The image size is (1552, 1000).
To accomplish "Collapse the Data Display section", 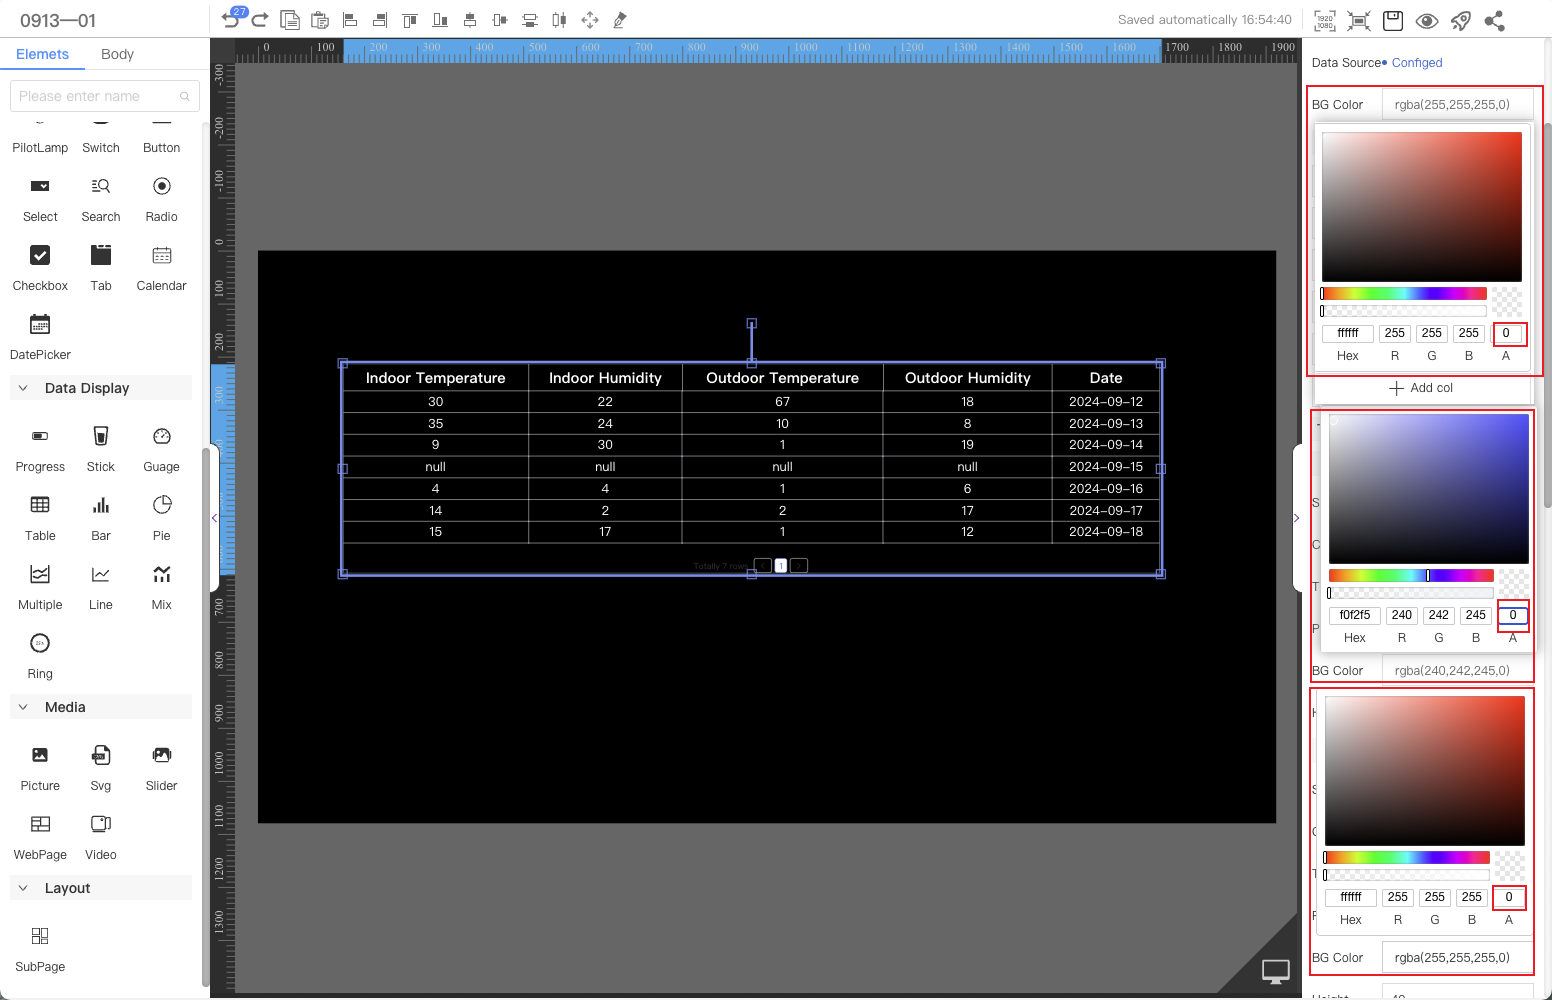I will point(23,388).
